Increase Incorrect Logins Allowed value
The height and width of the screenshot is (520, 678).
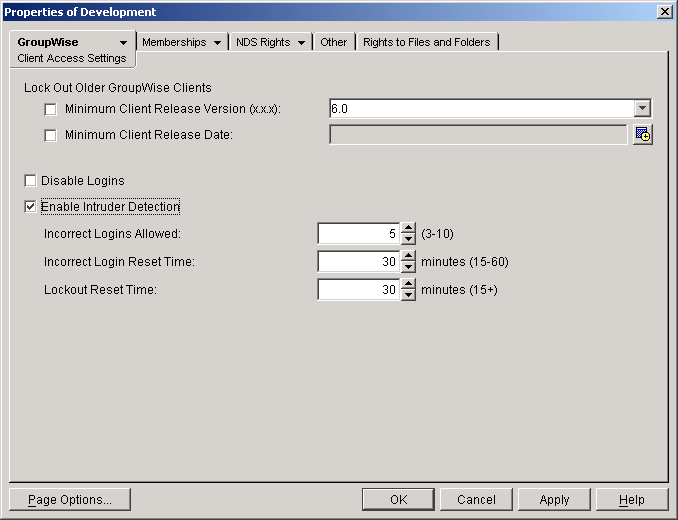(408, 228)
